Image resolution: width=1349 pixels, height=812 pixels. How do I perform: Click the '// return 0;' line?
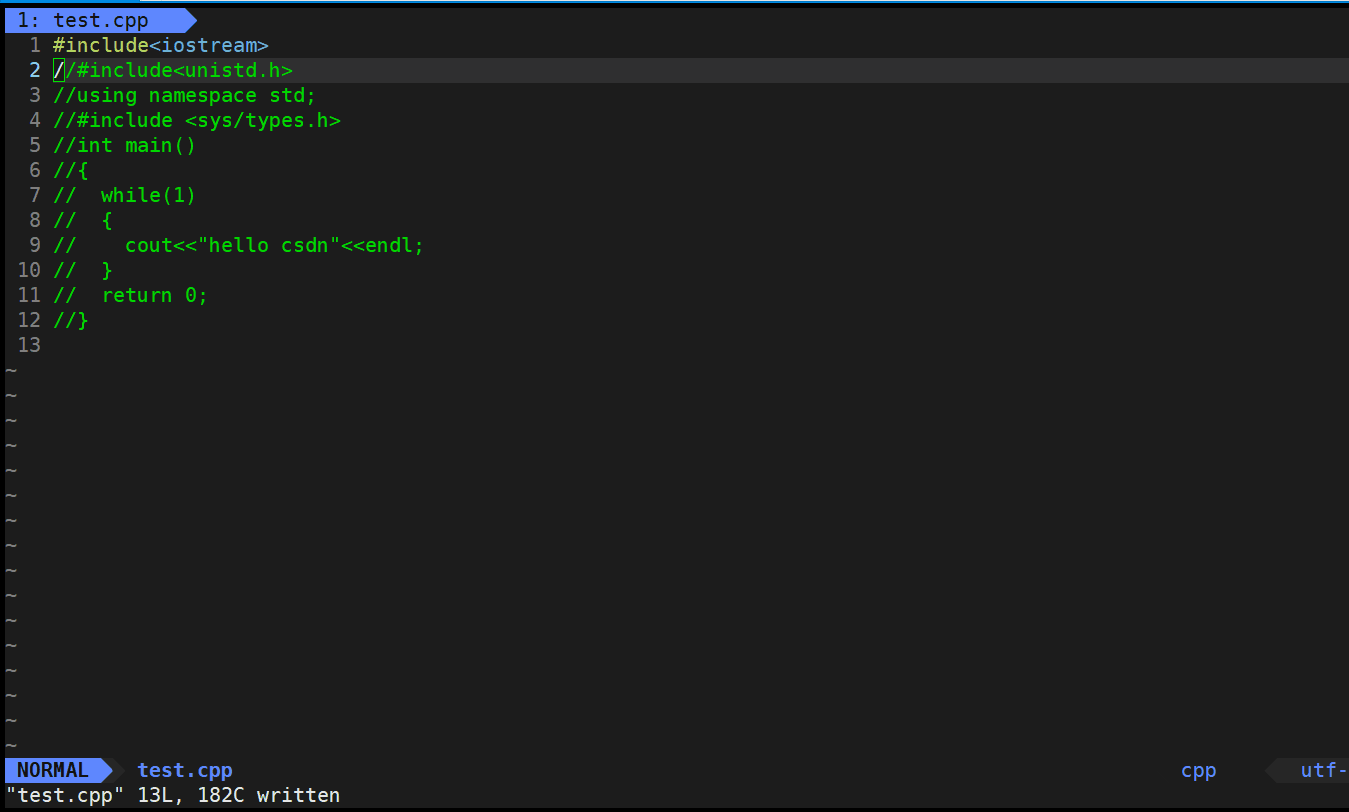[131, 295]
